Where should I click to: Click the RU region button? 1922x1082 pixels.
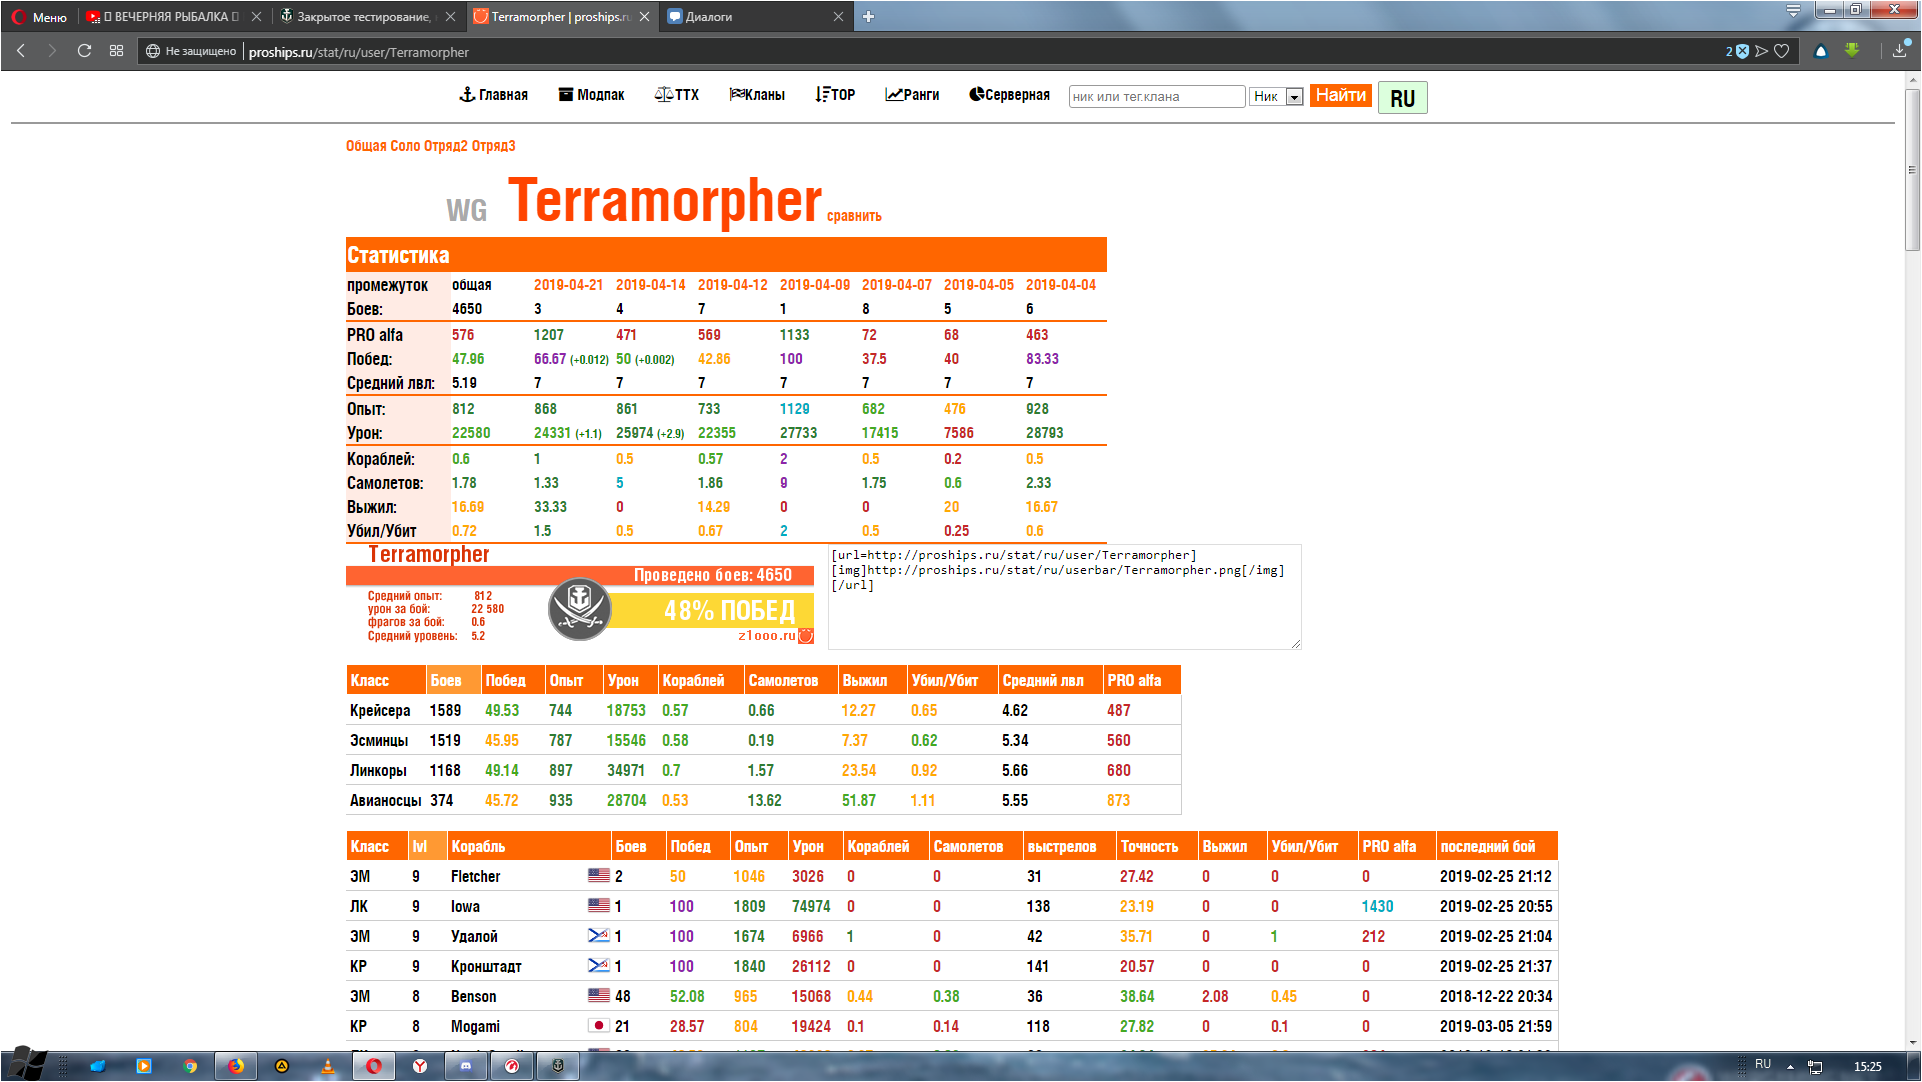click(1402, 98)
